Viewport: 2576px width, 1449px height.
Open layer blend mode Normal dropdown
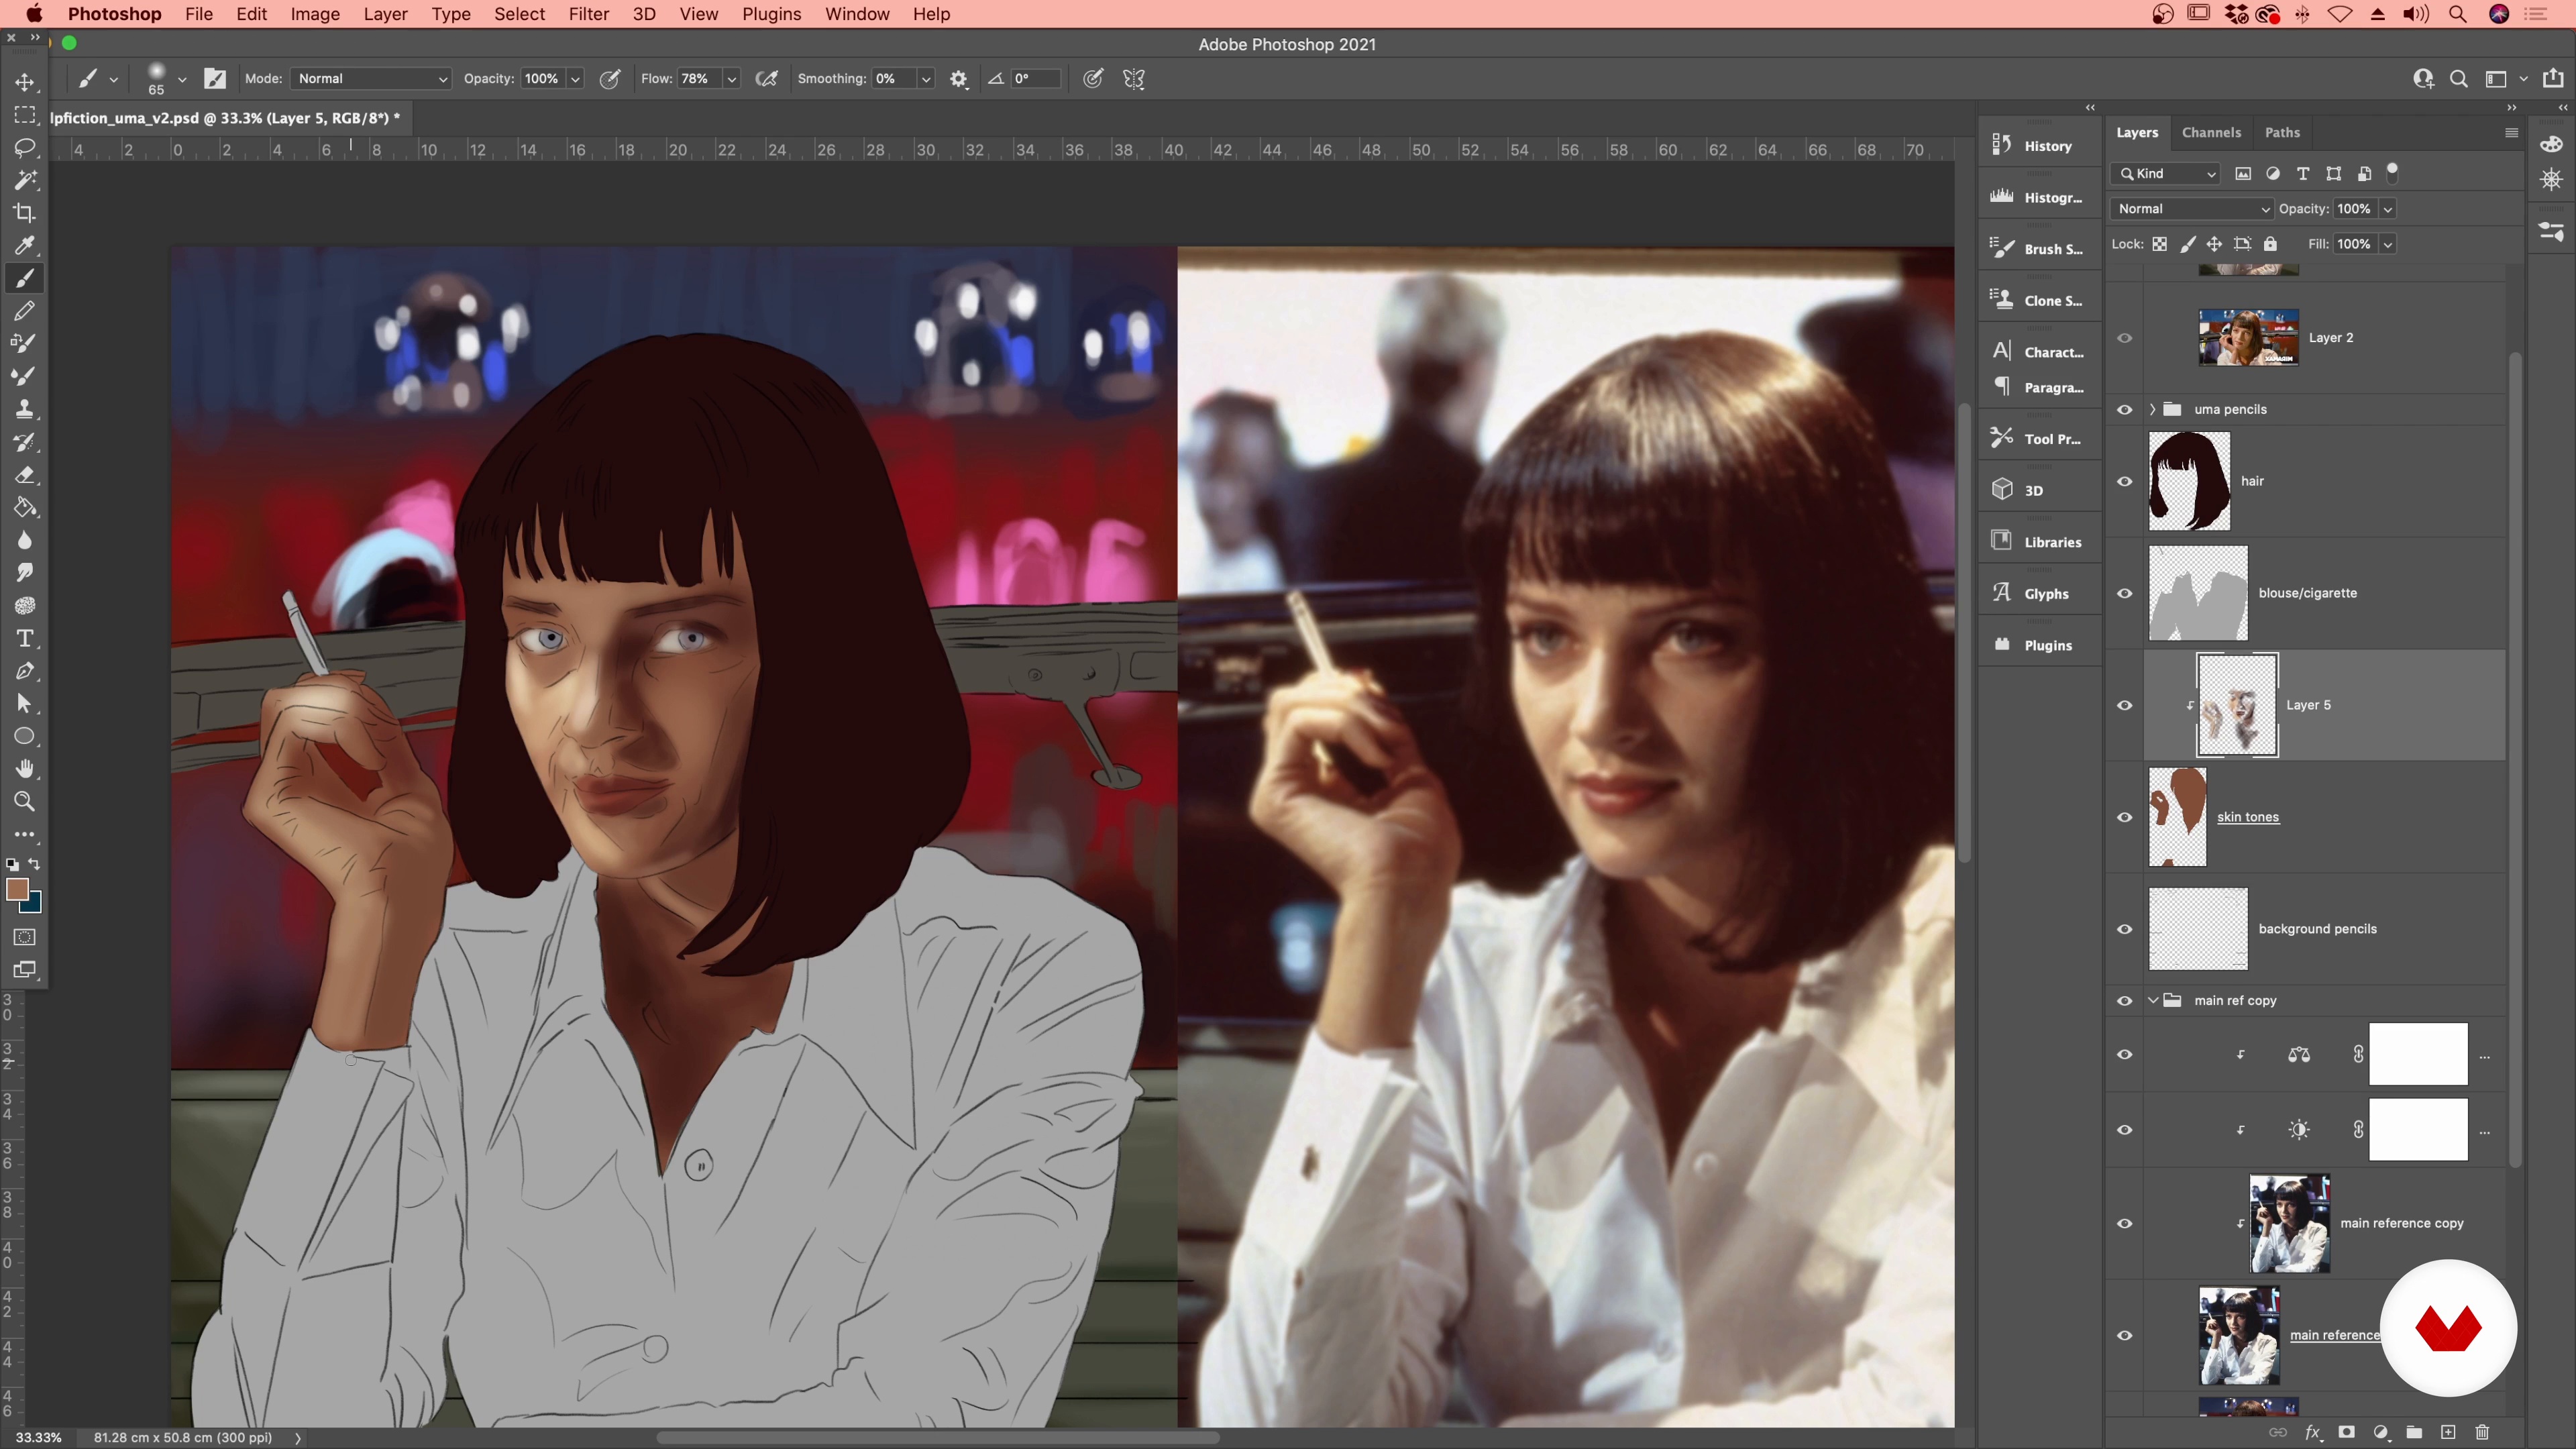click(x=2192, y=209)
